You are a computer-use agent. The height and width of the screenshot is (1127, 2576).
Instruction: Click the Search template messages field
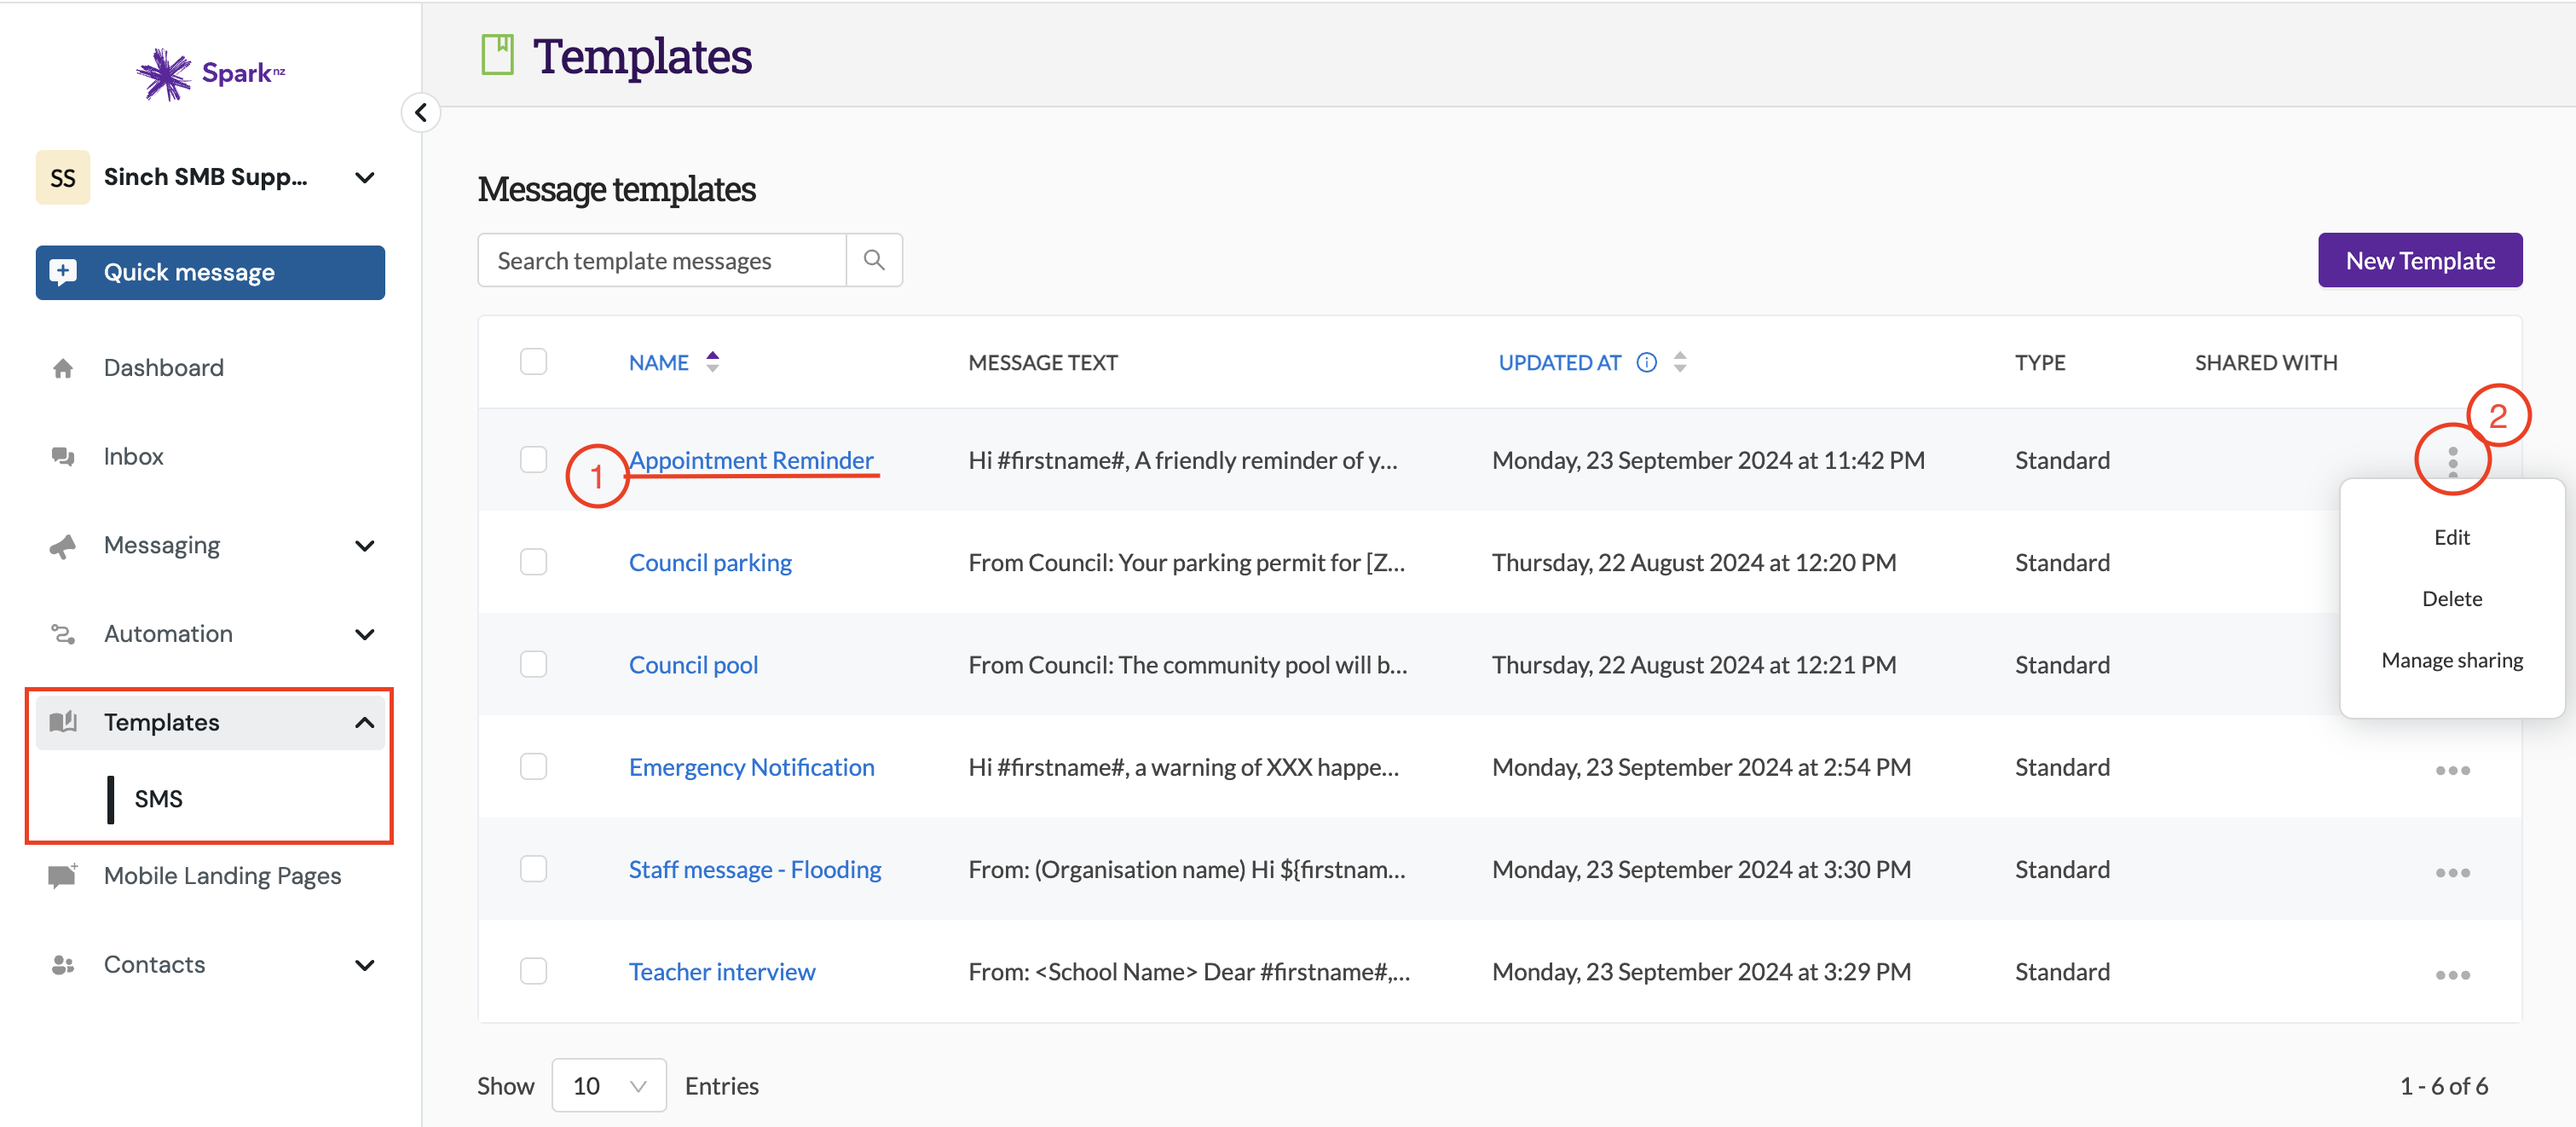pos(662,260)
